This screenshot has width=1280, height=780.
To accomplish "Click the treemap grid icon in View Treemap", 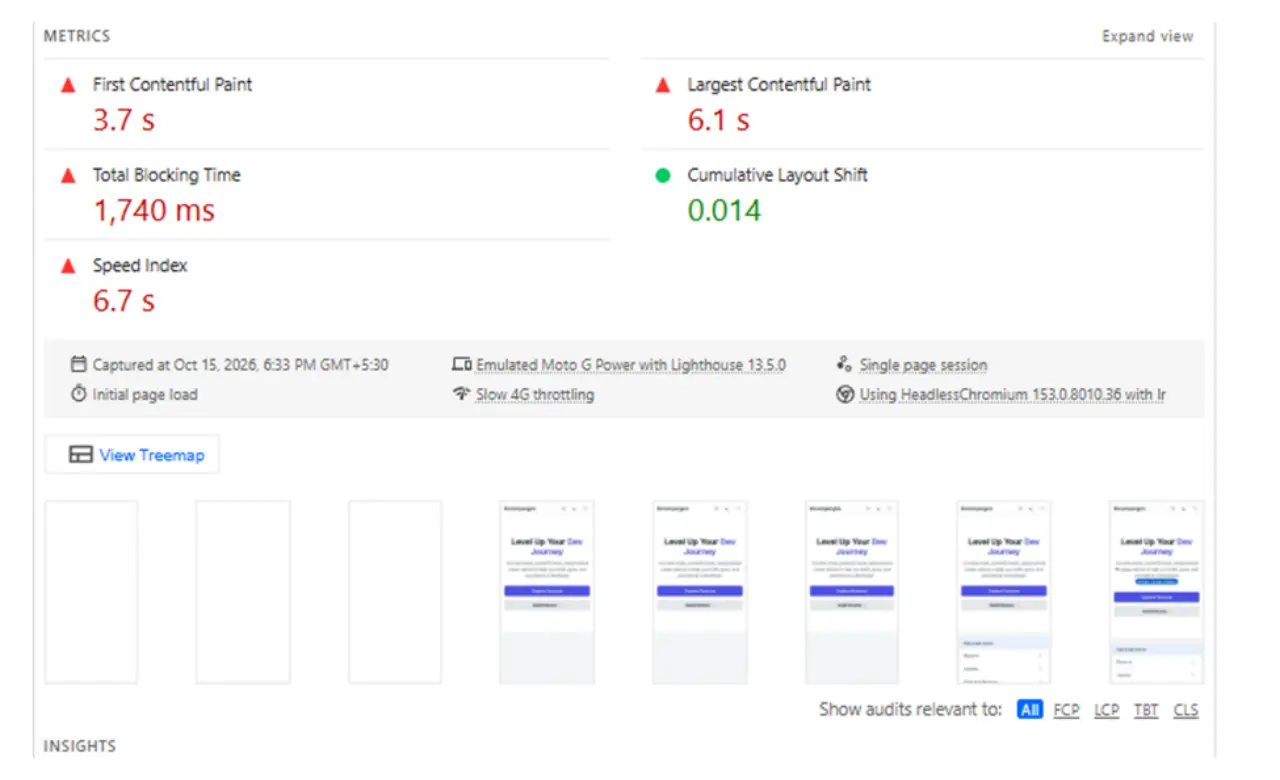I will (x=81, y=455).
